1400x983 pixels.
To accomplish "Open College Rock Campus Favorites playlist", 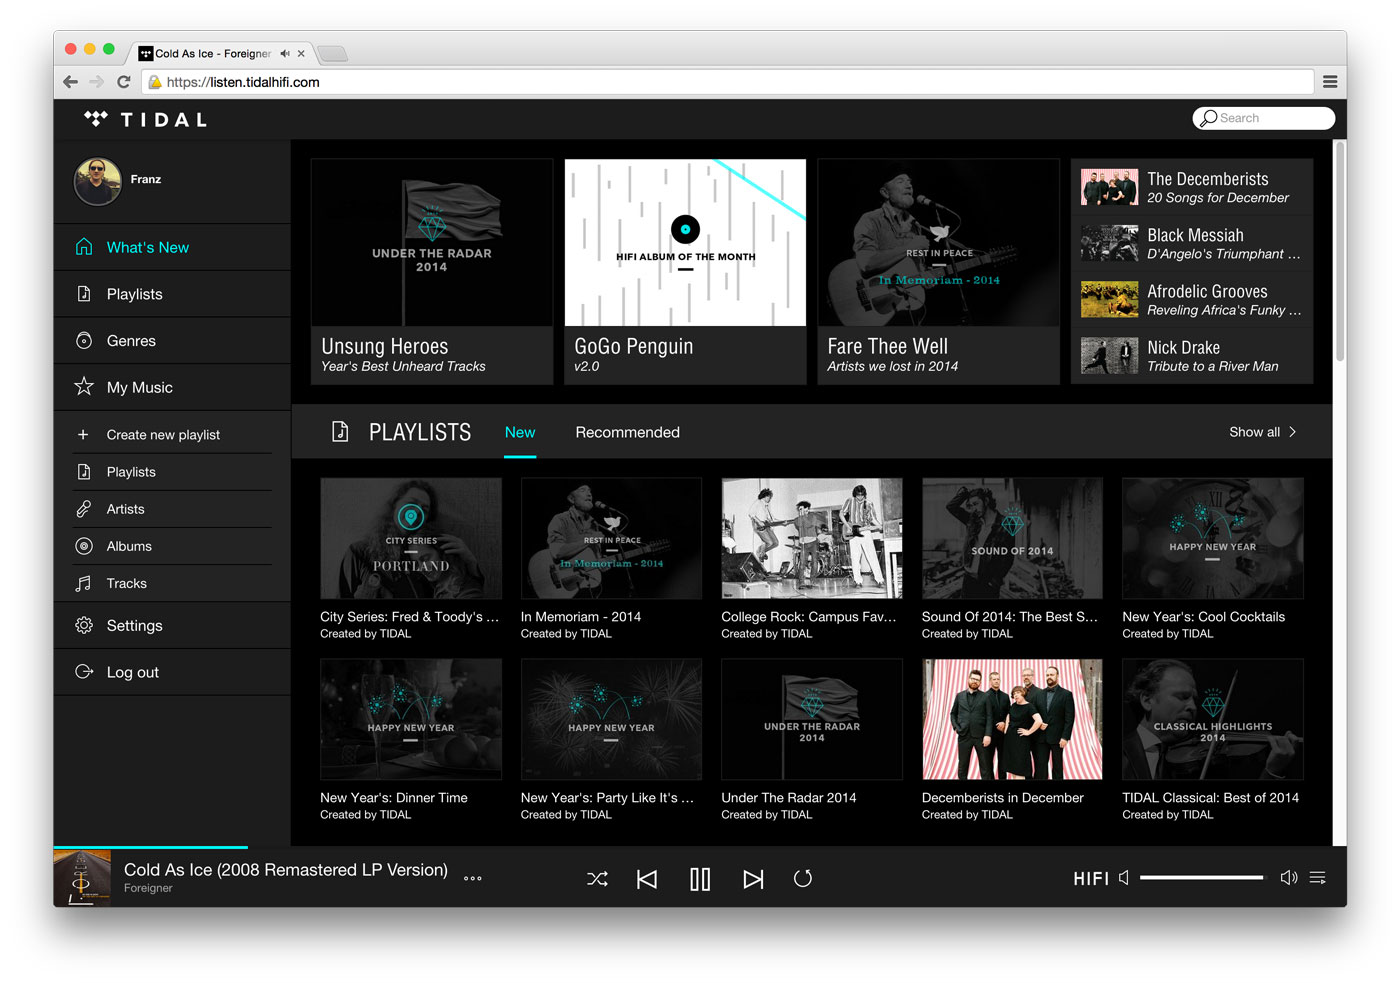I will (x=811, y=538).
